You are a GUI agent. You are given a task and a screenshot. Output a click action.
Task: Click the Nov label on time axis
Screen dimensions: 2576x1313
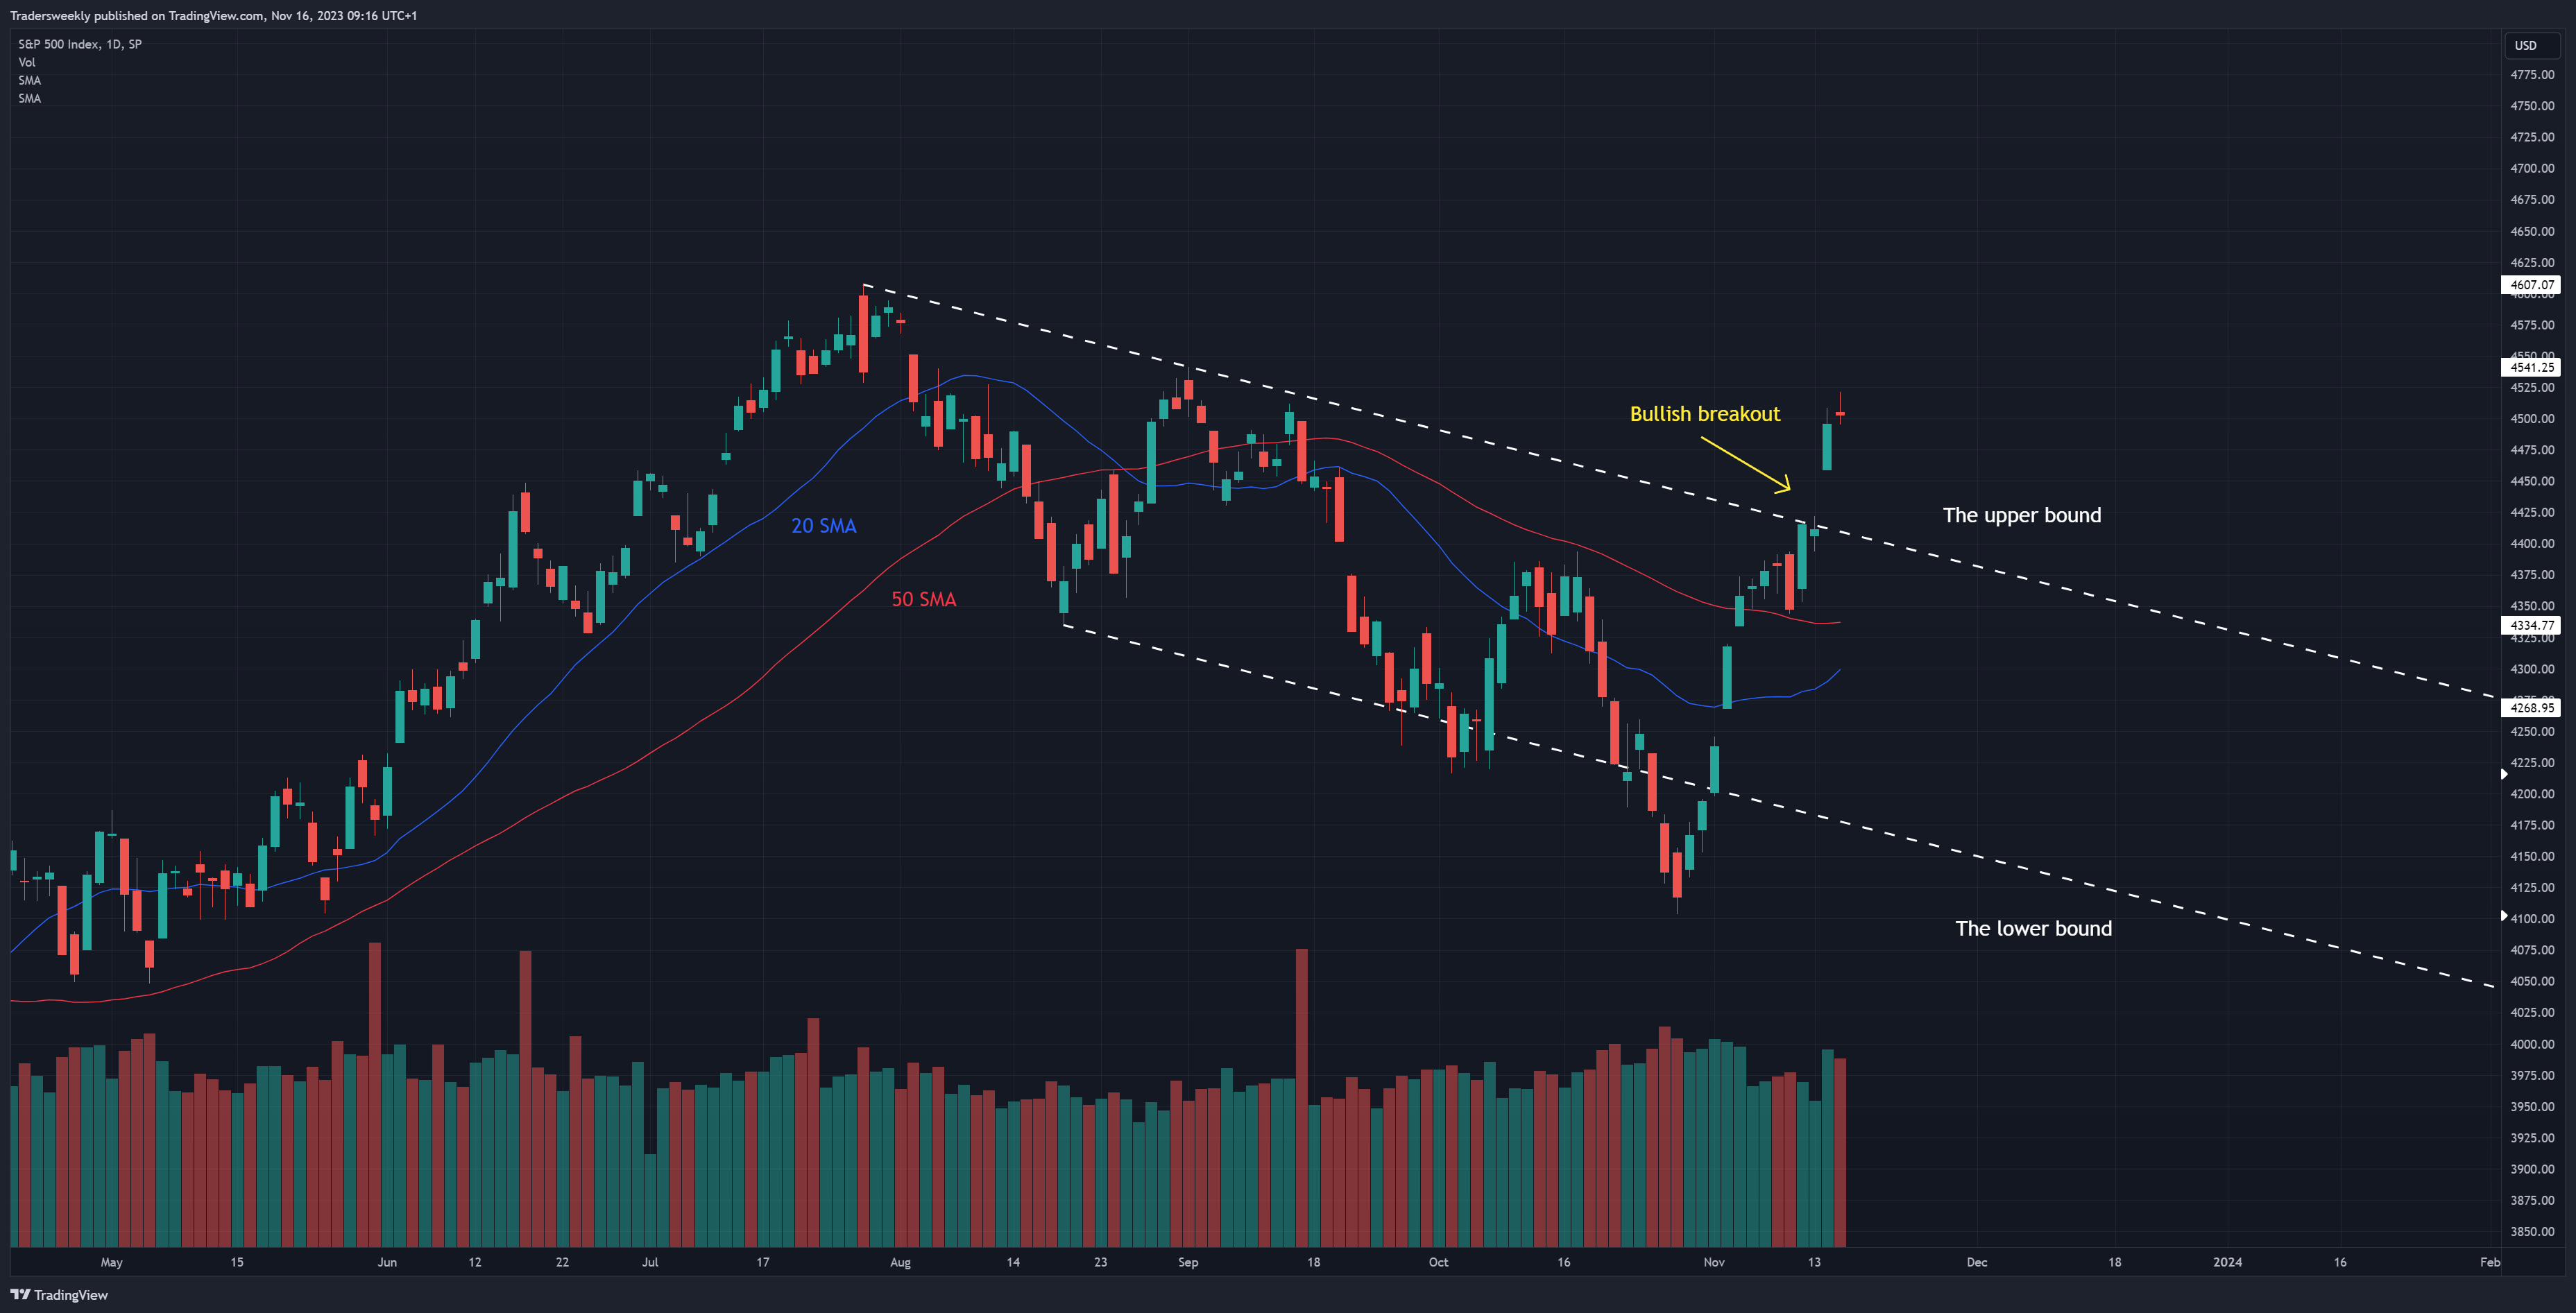pyautogui.click(x=1714, y=1262)
